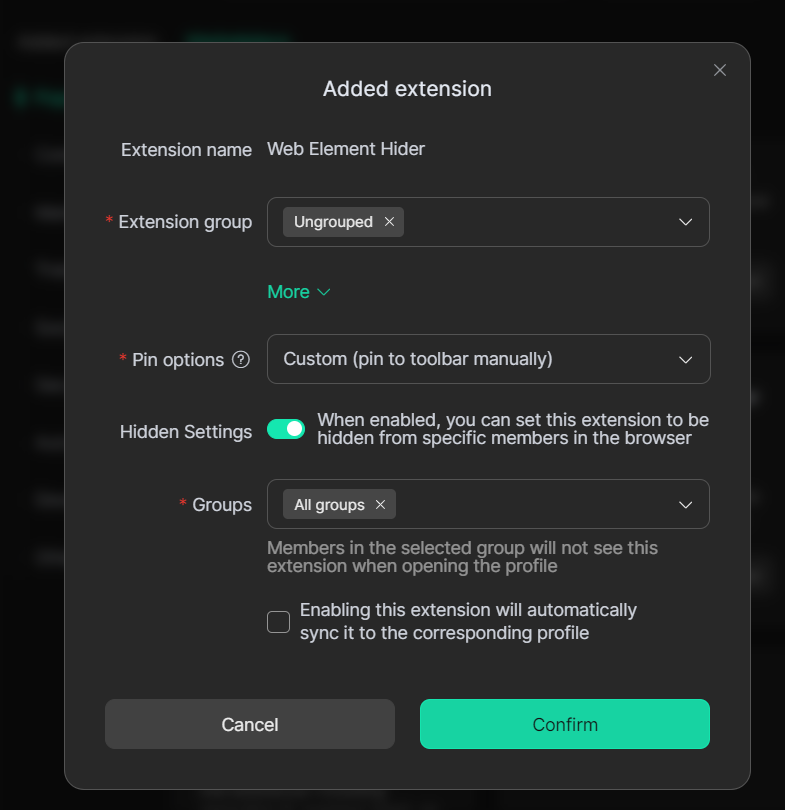
Task: Toggle the Hidden Settings switch
Action: click(x=286, y=429)
